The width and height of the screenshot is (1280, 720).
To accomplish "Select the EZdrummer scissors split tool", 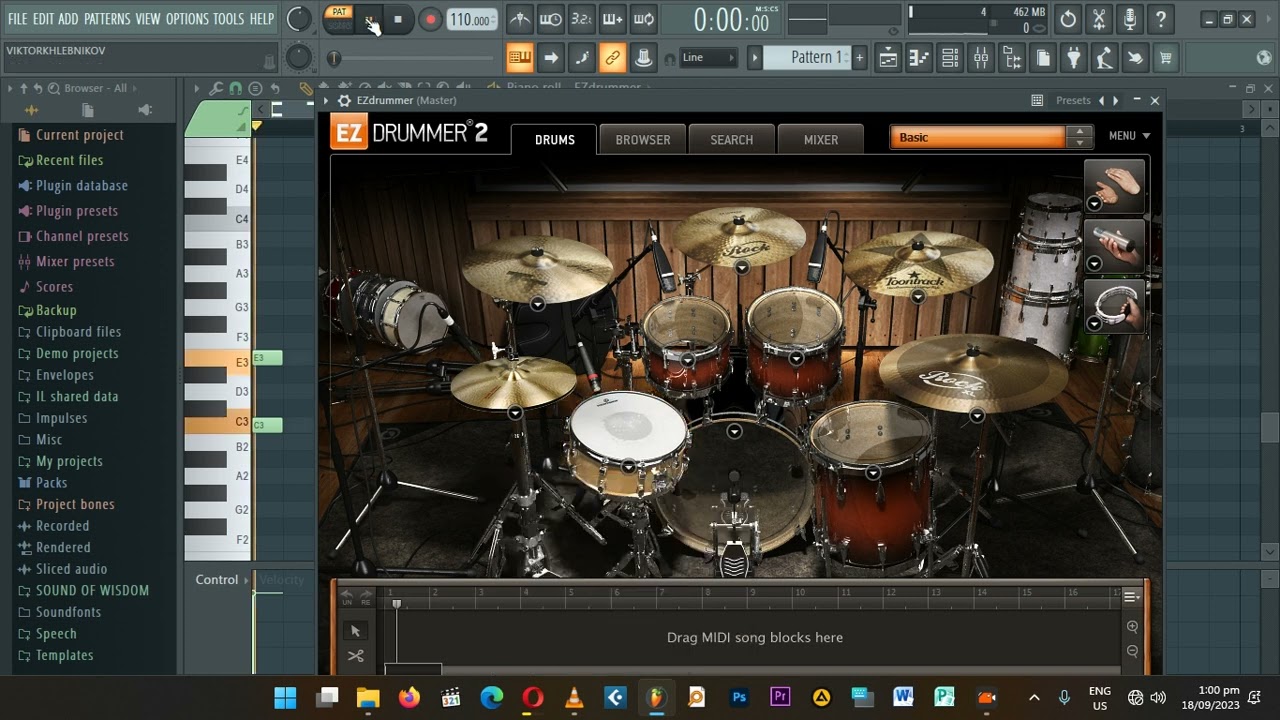I will click(x=355, y=656).
